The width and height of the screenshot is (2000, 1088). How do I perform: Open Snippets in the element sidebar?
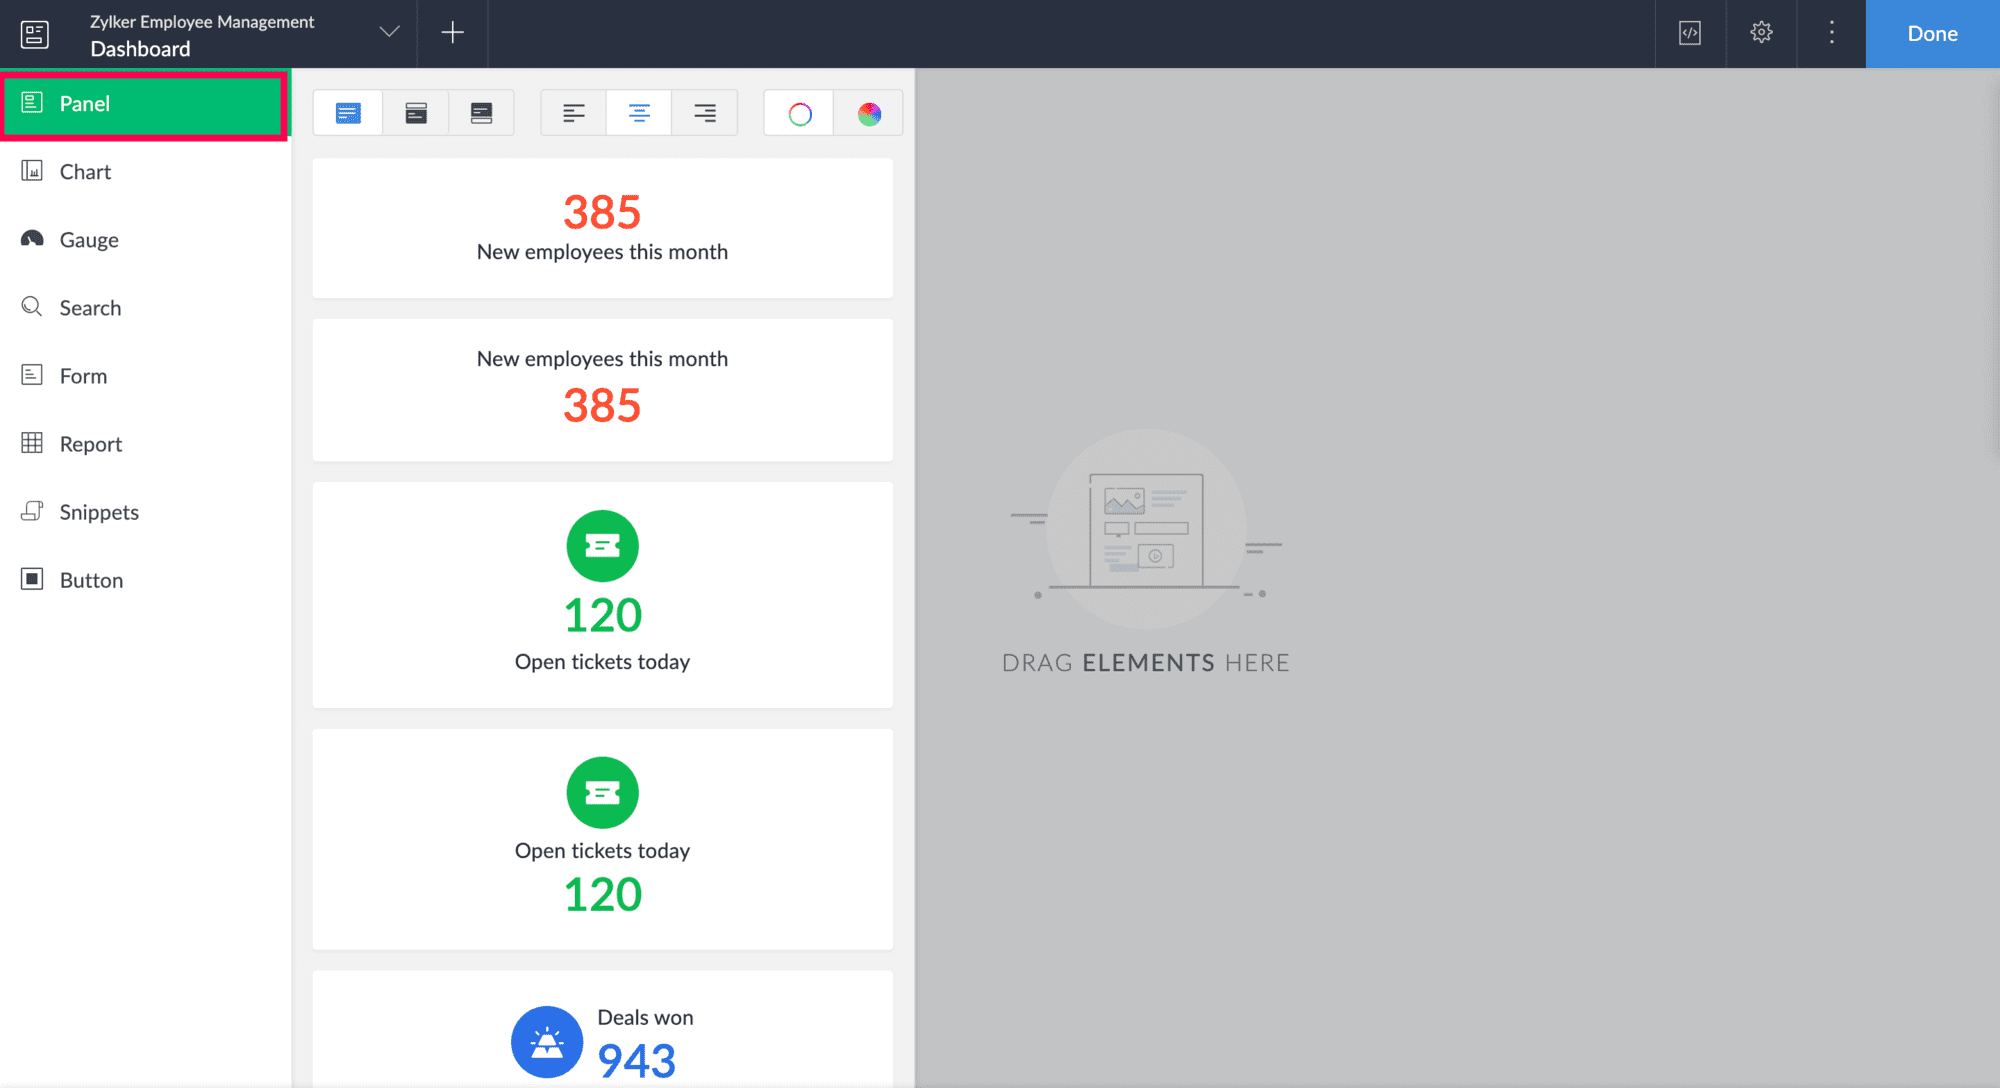pyautogui.click(x=98, y=512)
